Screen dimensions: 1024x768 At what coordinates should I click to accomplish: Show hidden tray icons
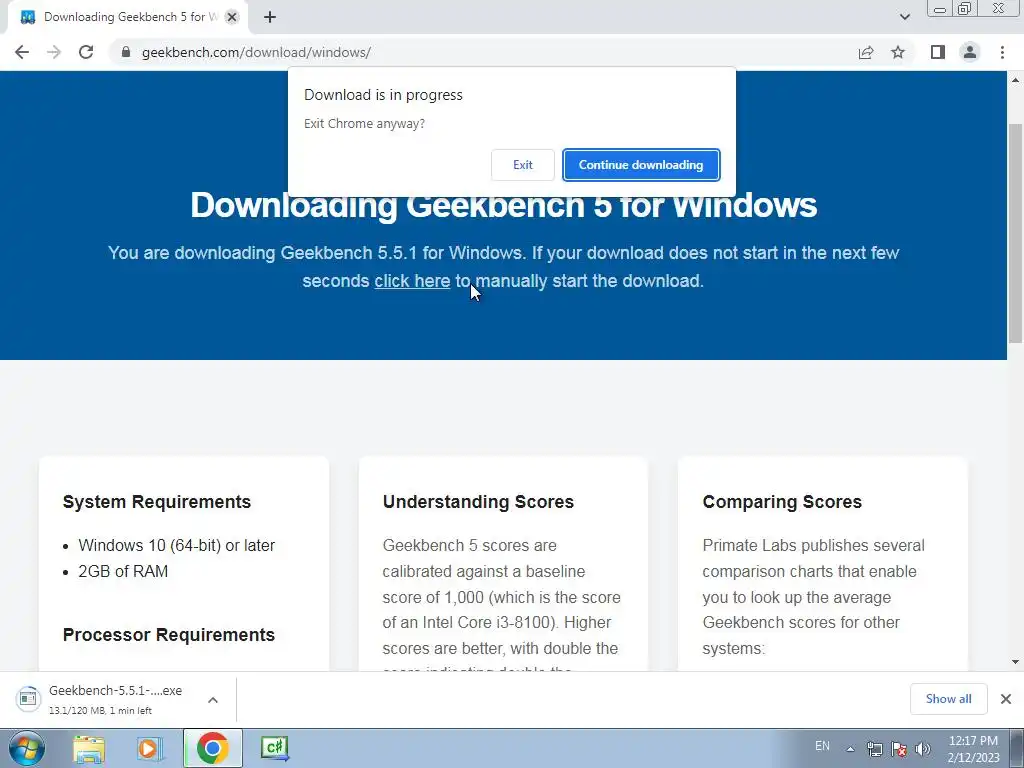tap(850, 749)
